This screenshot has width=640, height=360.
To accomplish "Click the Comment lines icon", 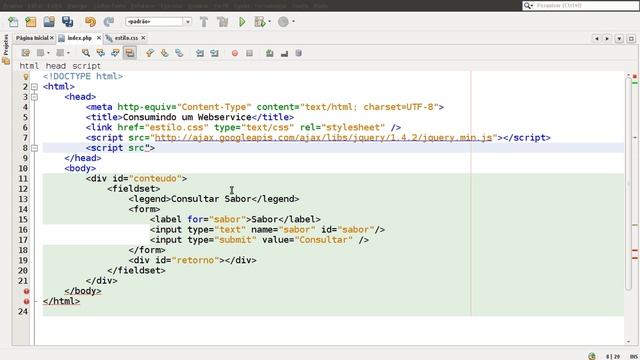I will (x=269, y=53).
